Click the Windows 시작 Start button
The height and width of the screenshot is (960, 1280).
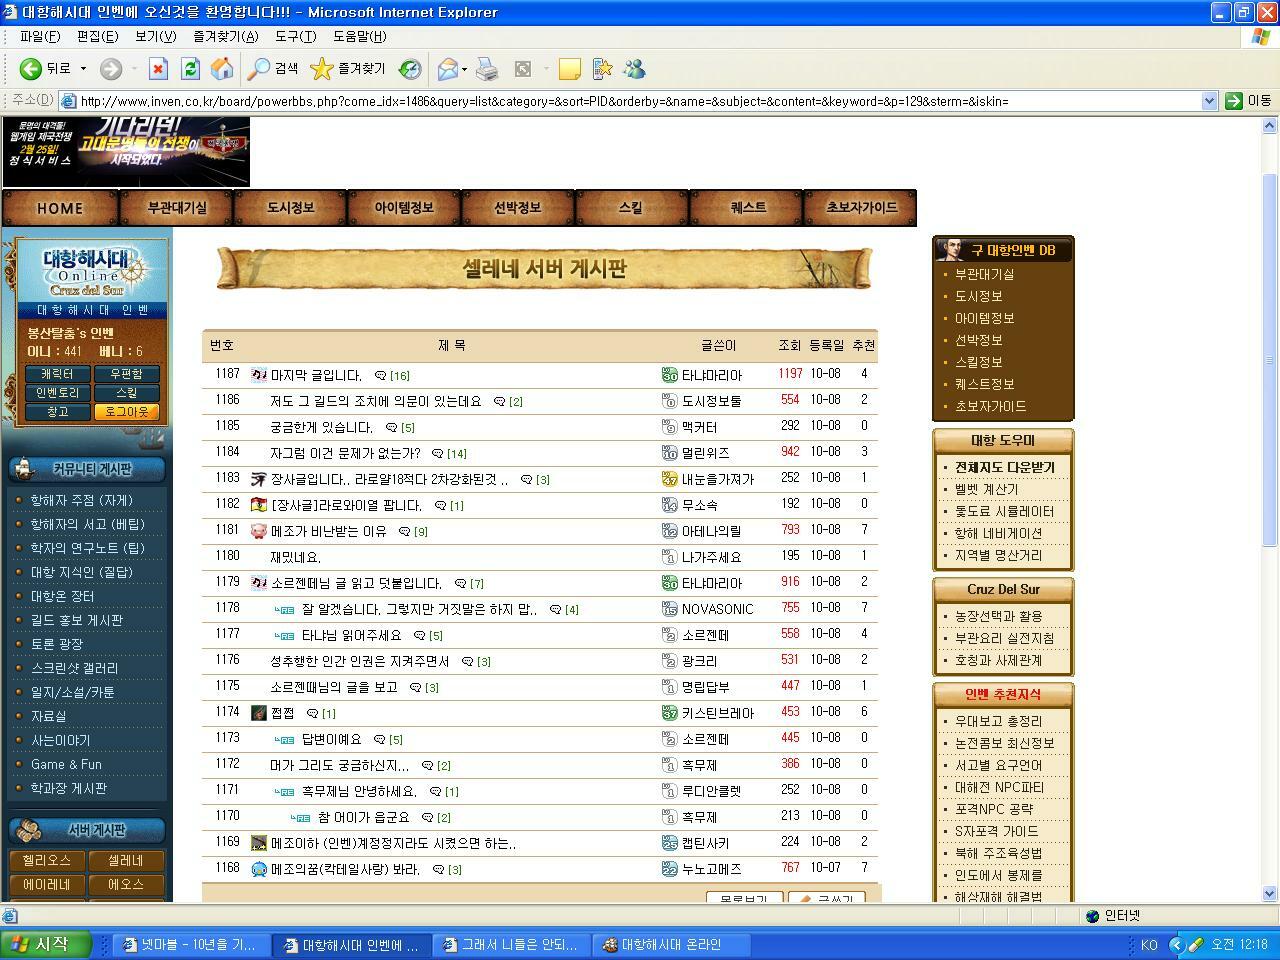coord(47,944)
